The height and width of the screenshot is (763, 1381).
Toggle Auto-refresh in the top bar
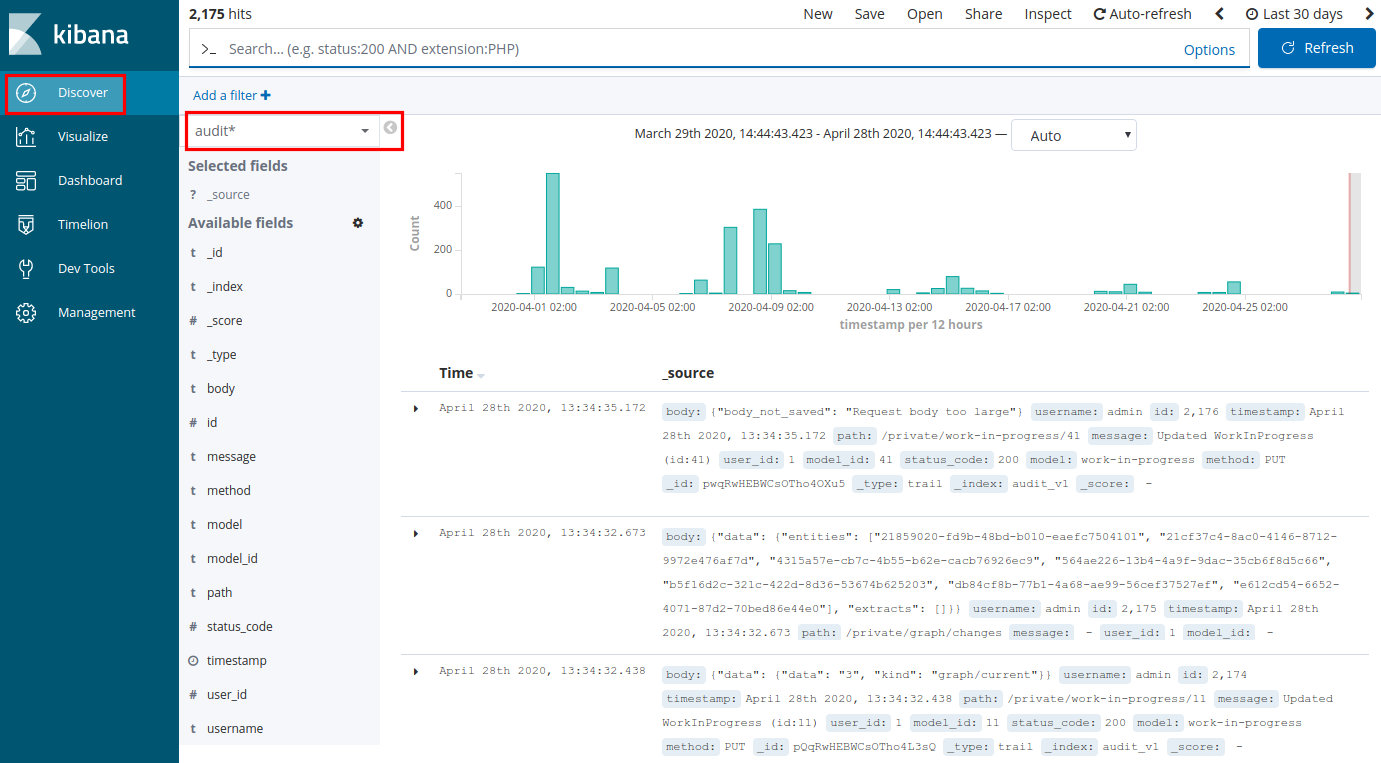click(1142, 14)
